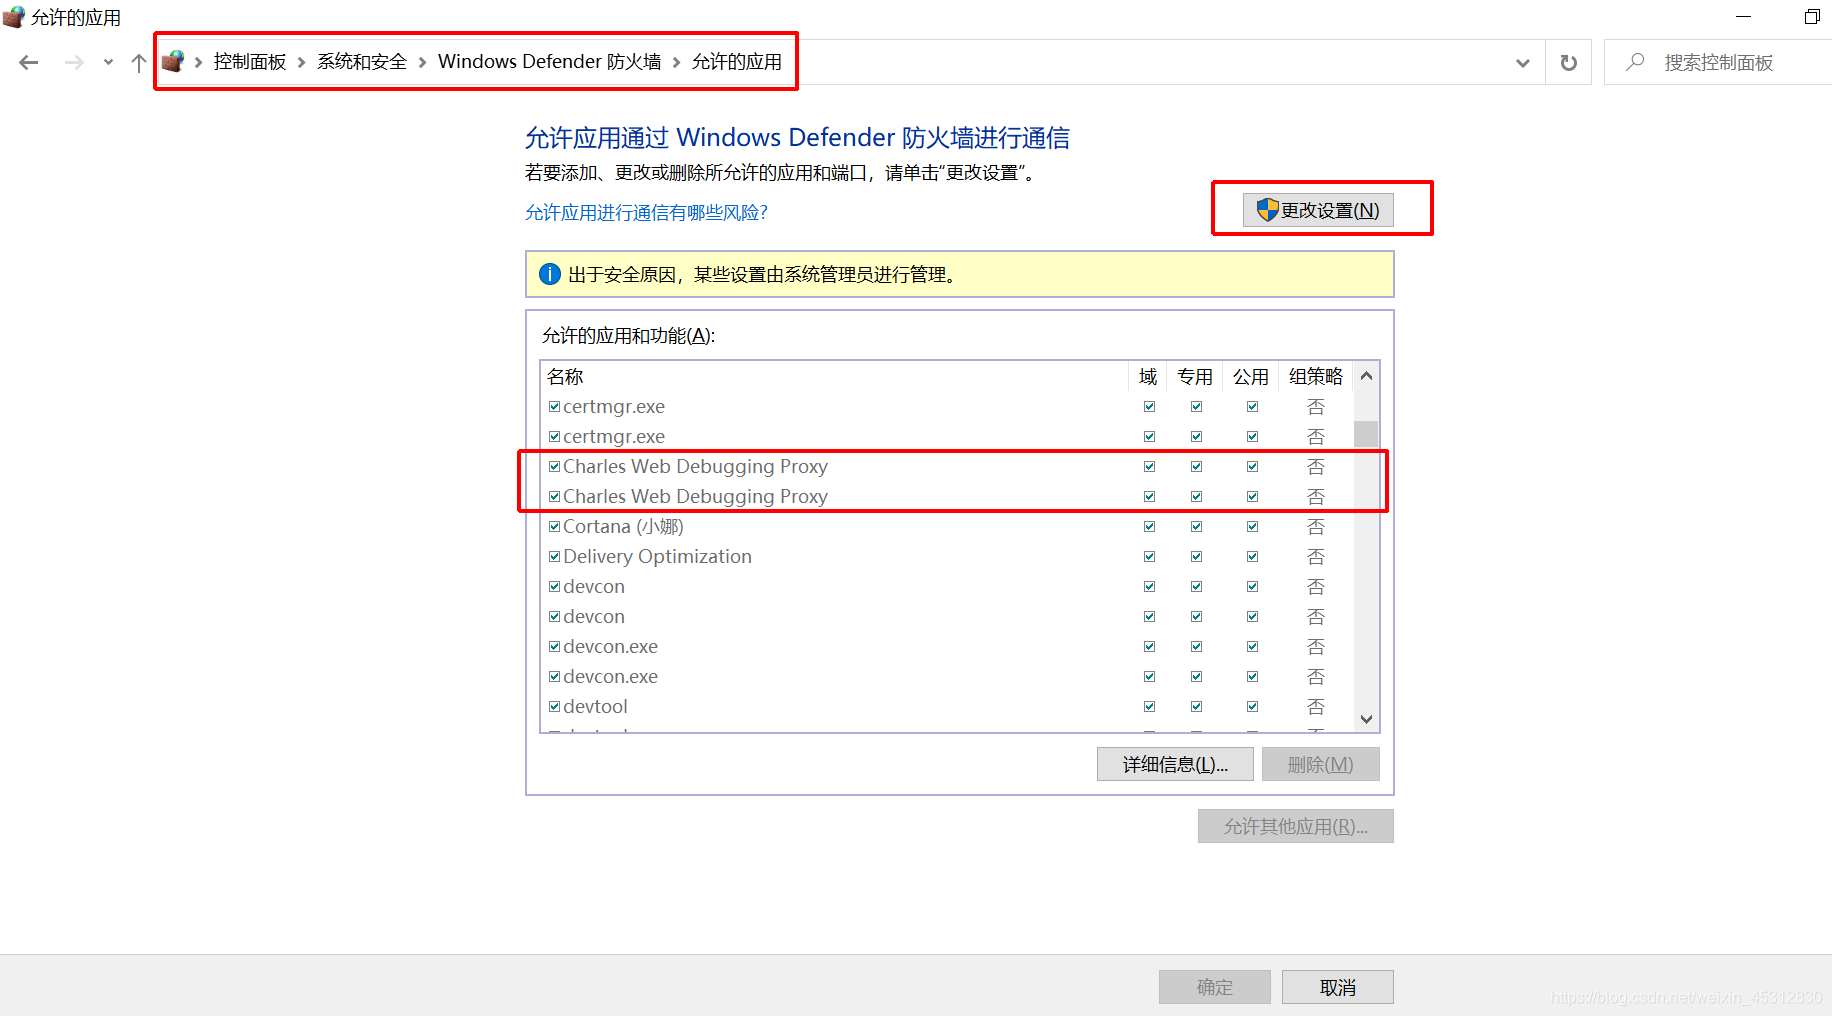Click 允许其他应用(R)... button
The width and height of the screenshot is (1832, 1016).
tap(1295, 827)
